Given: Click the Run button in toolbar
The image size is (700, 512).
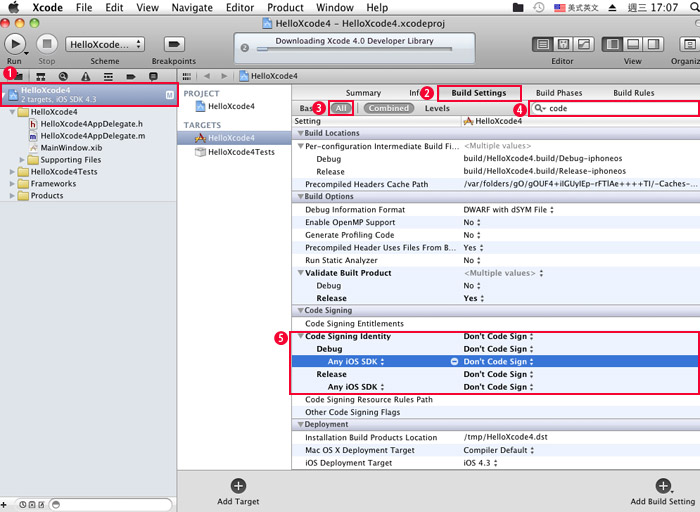Looking at the screenshot, I should click(x=15, y=44).
